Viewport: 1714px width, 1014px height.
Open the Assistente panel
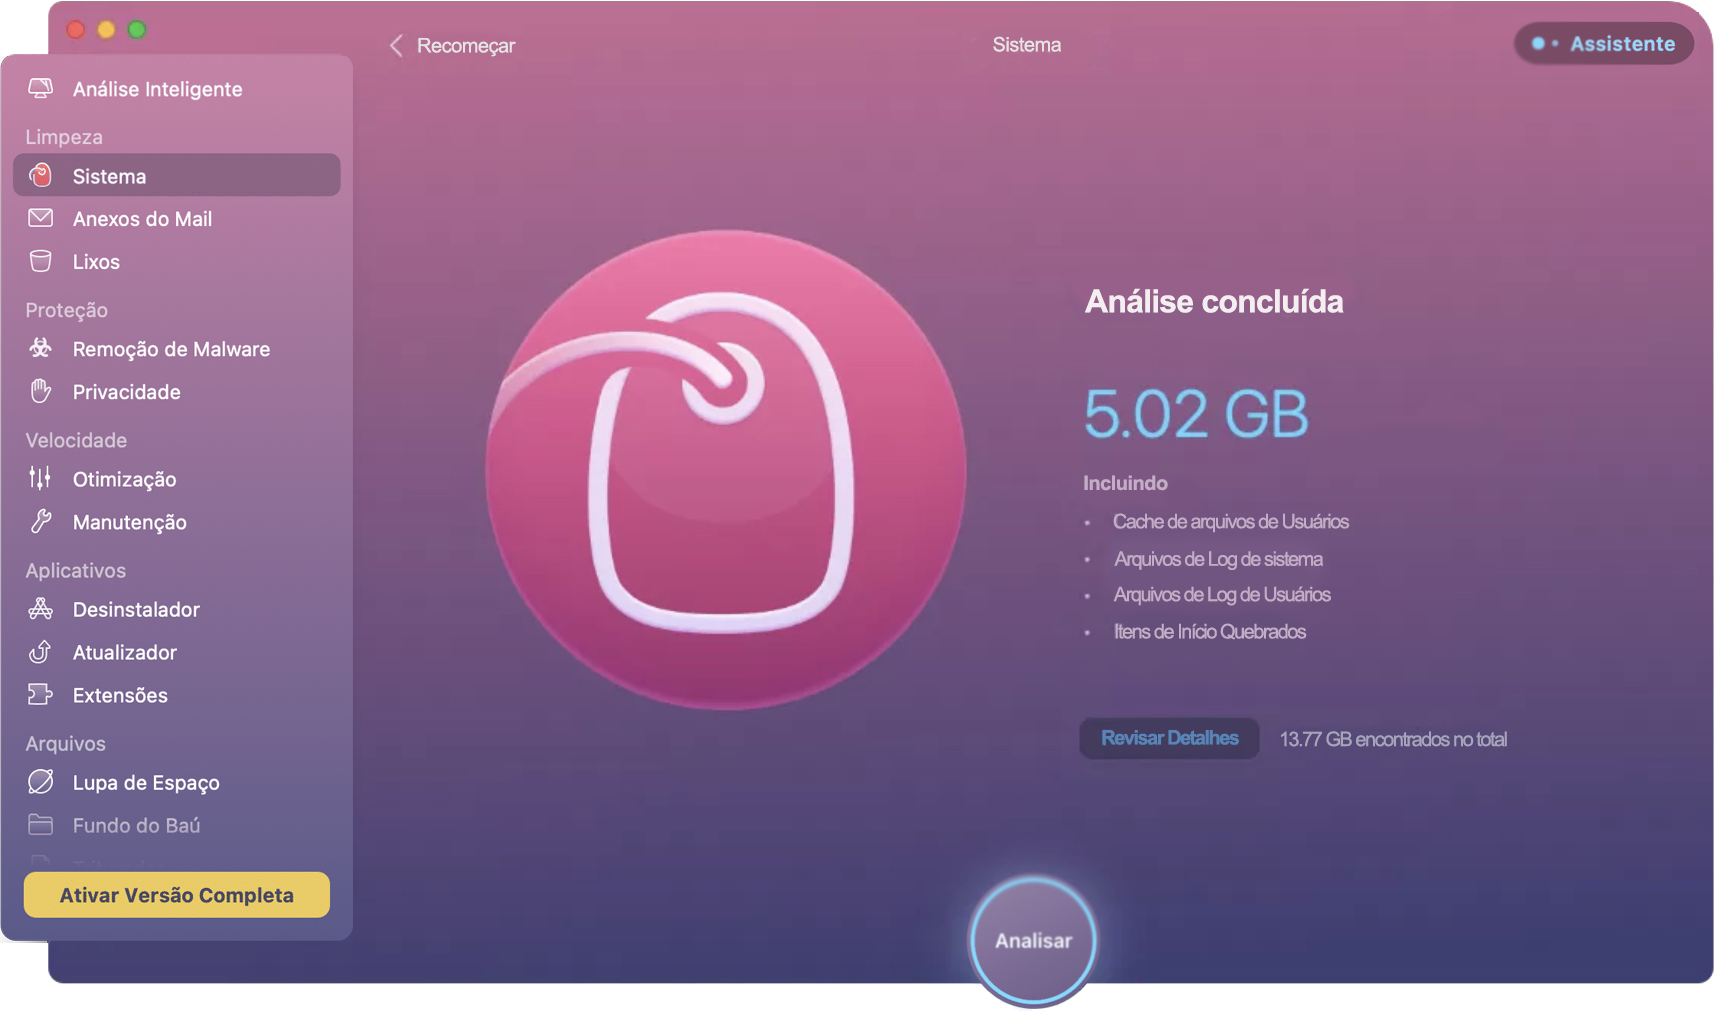(x=1603, y=43)
